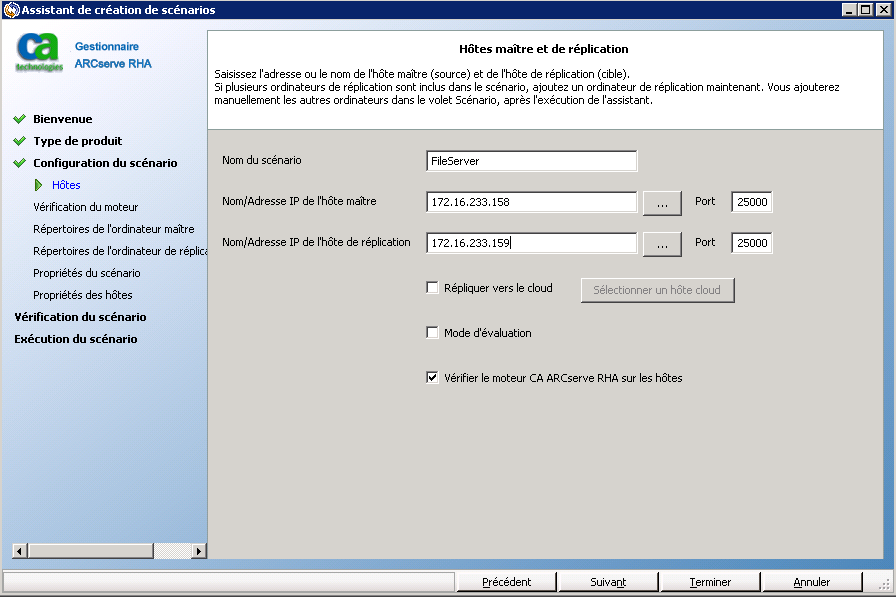Click the Nom du scénario text field

pyautogui.click(x=531, y=161)
